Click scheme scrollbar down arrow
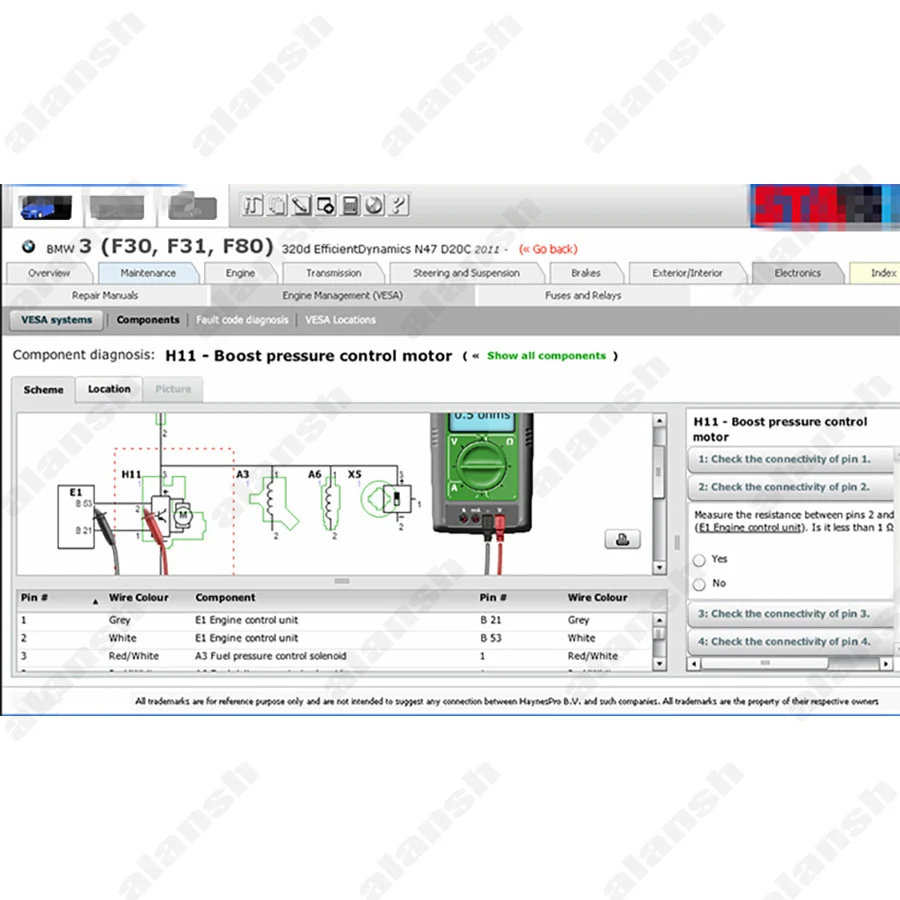Viewport: 900px width, 900px height. [660, 568]
